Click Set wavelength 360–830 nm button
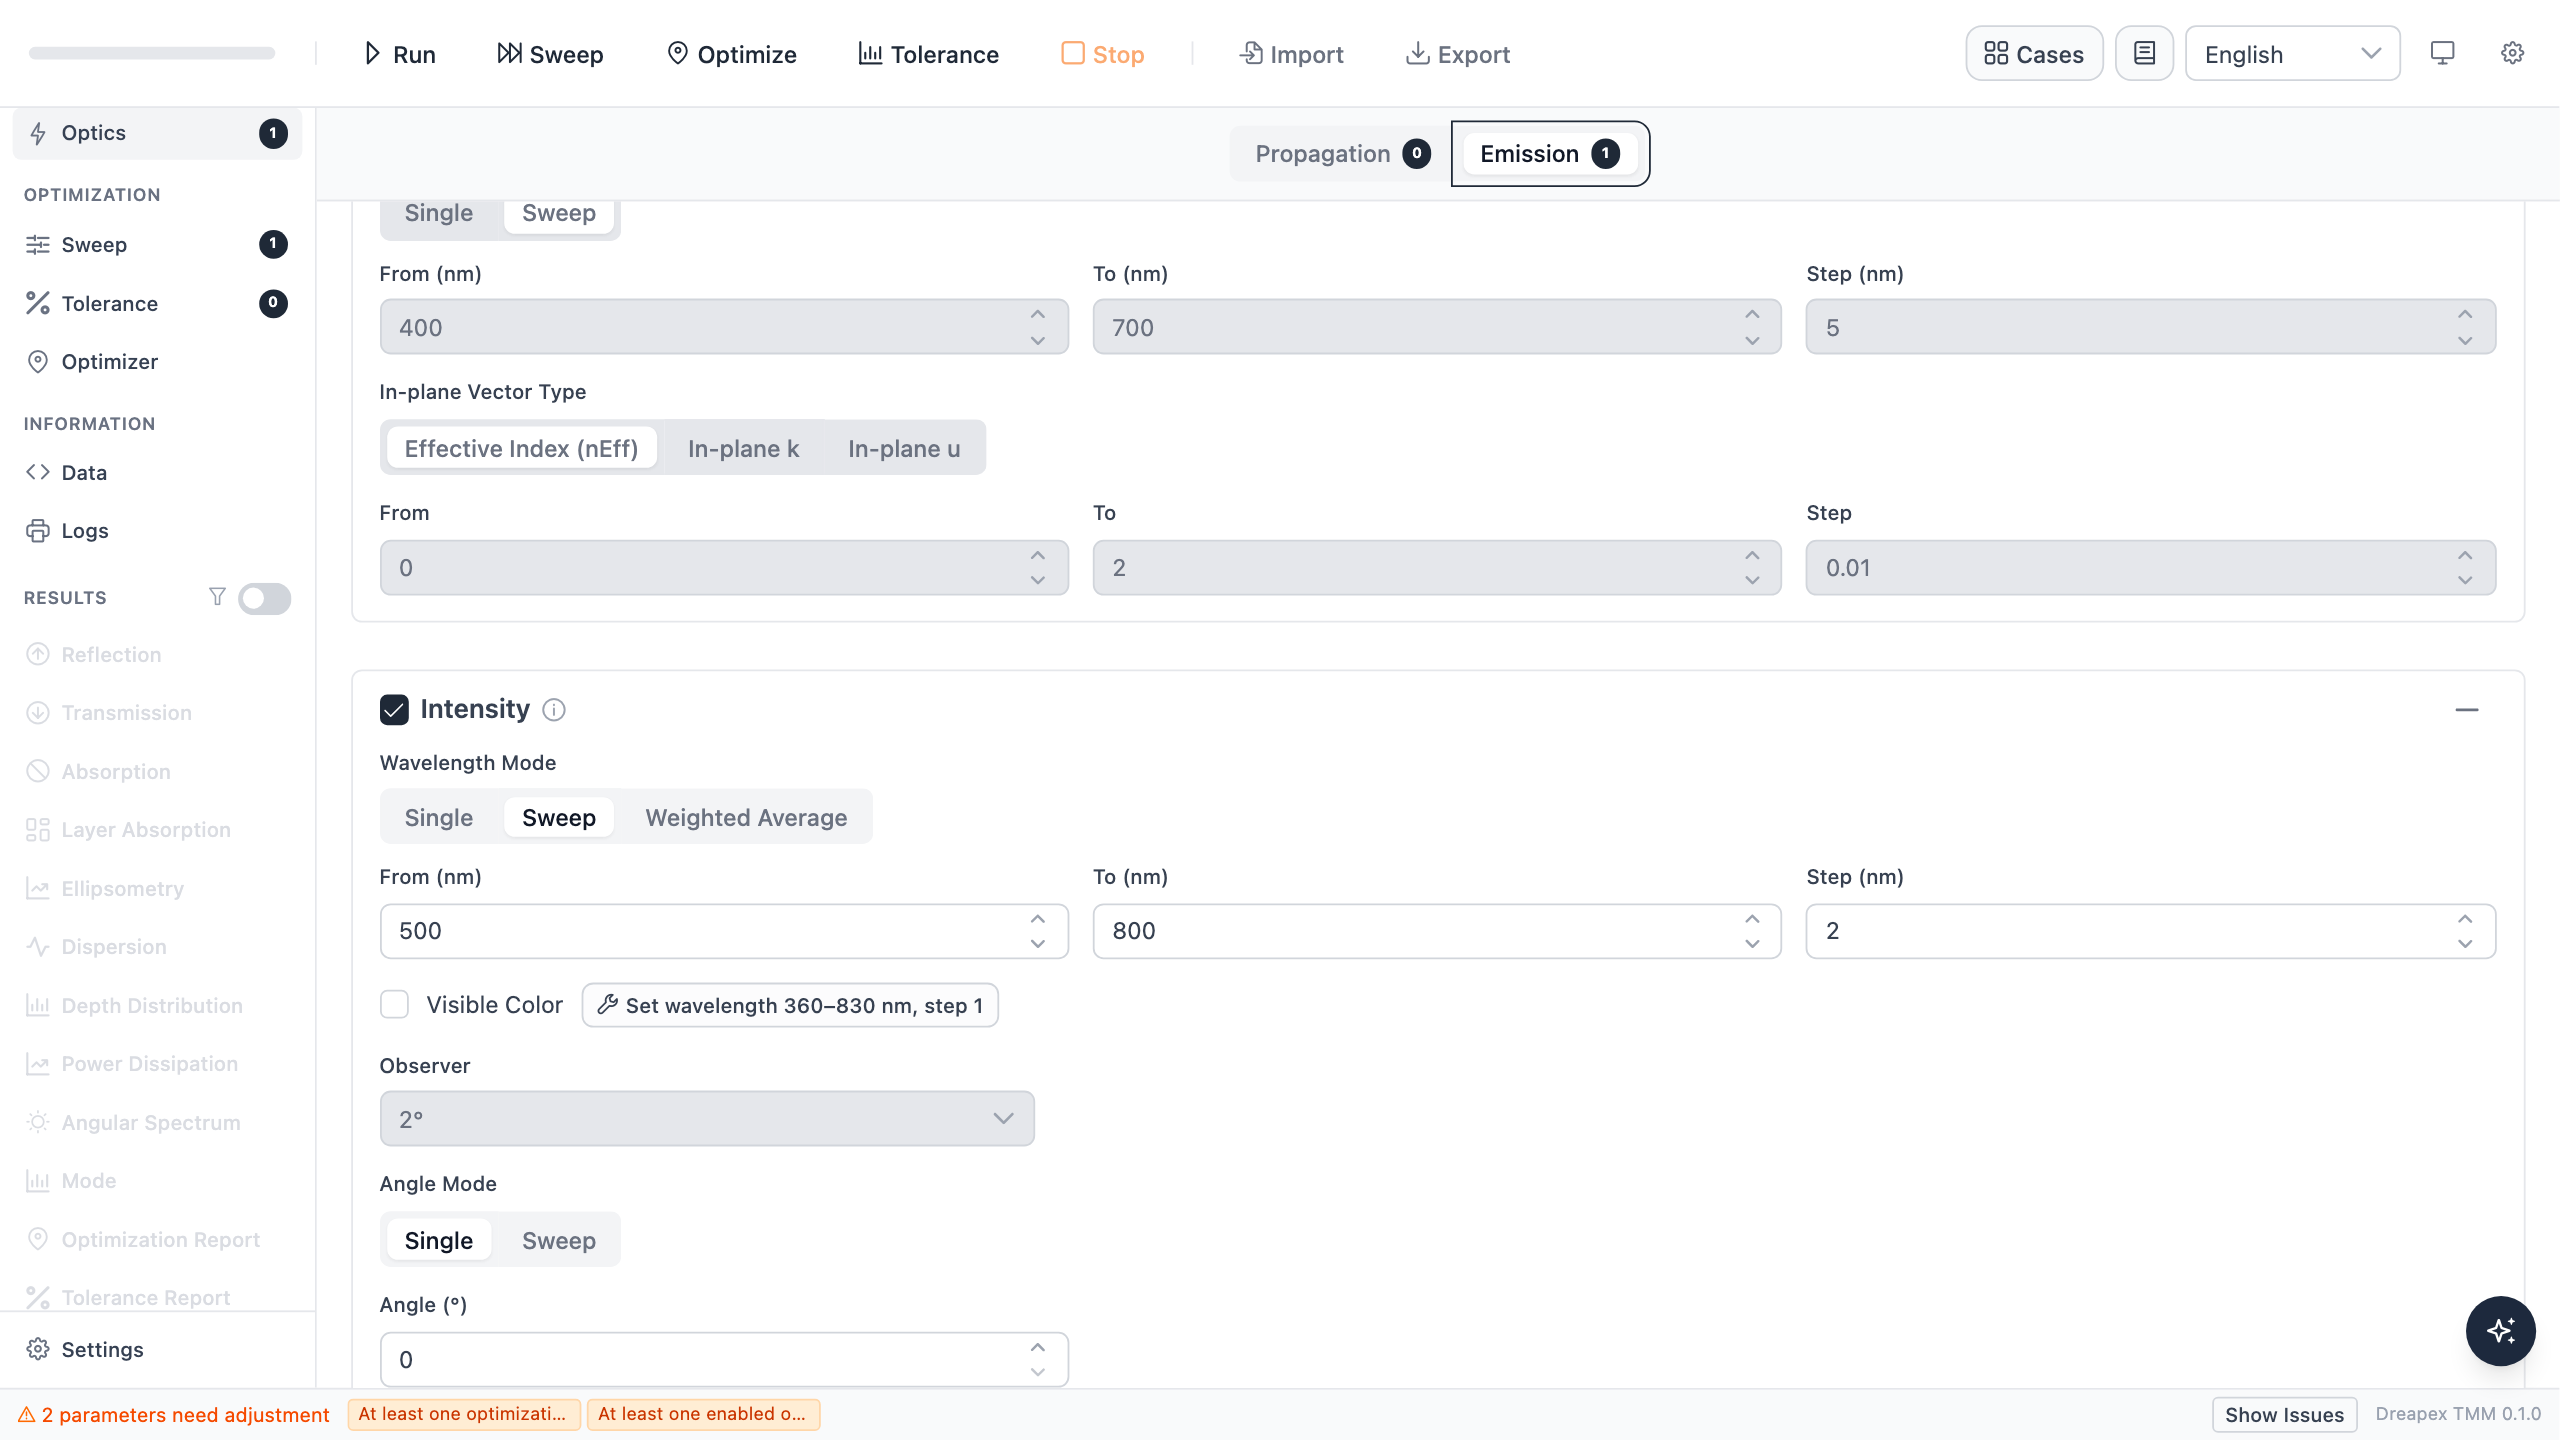 [790, 1005]
